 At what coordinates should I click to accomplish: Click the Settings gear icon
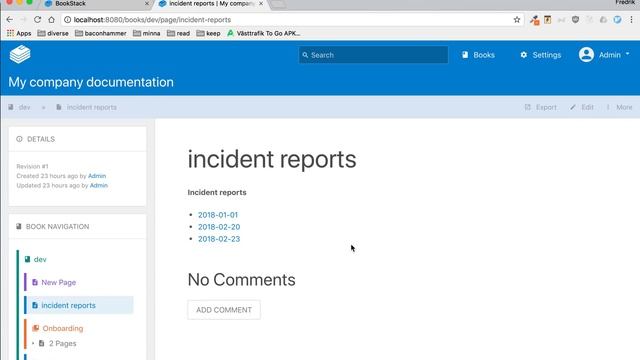pyautogui.click(x=524, y=55)
